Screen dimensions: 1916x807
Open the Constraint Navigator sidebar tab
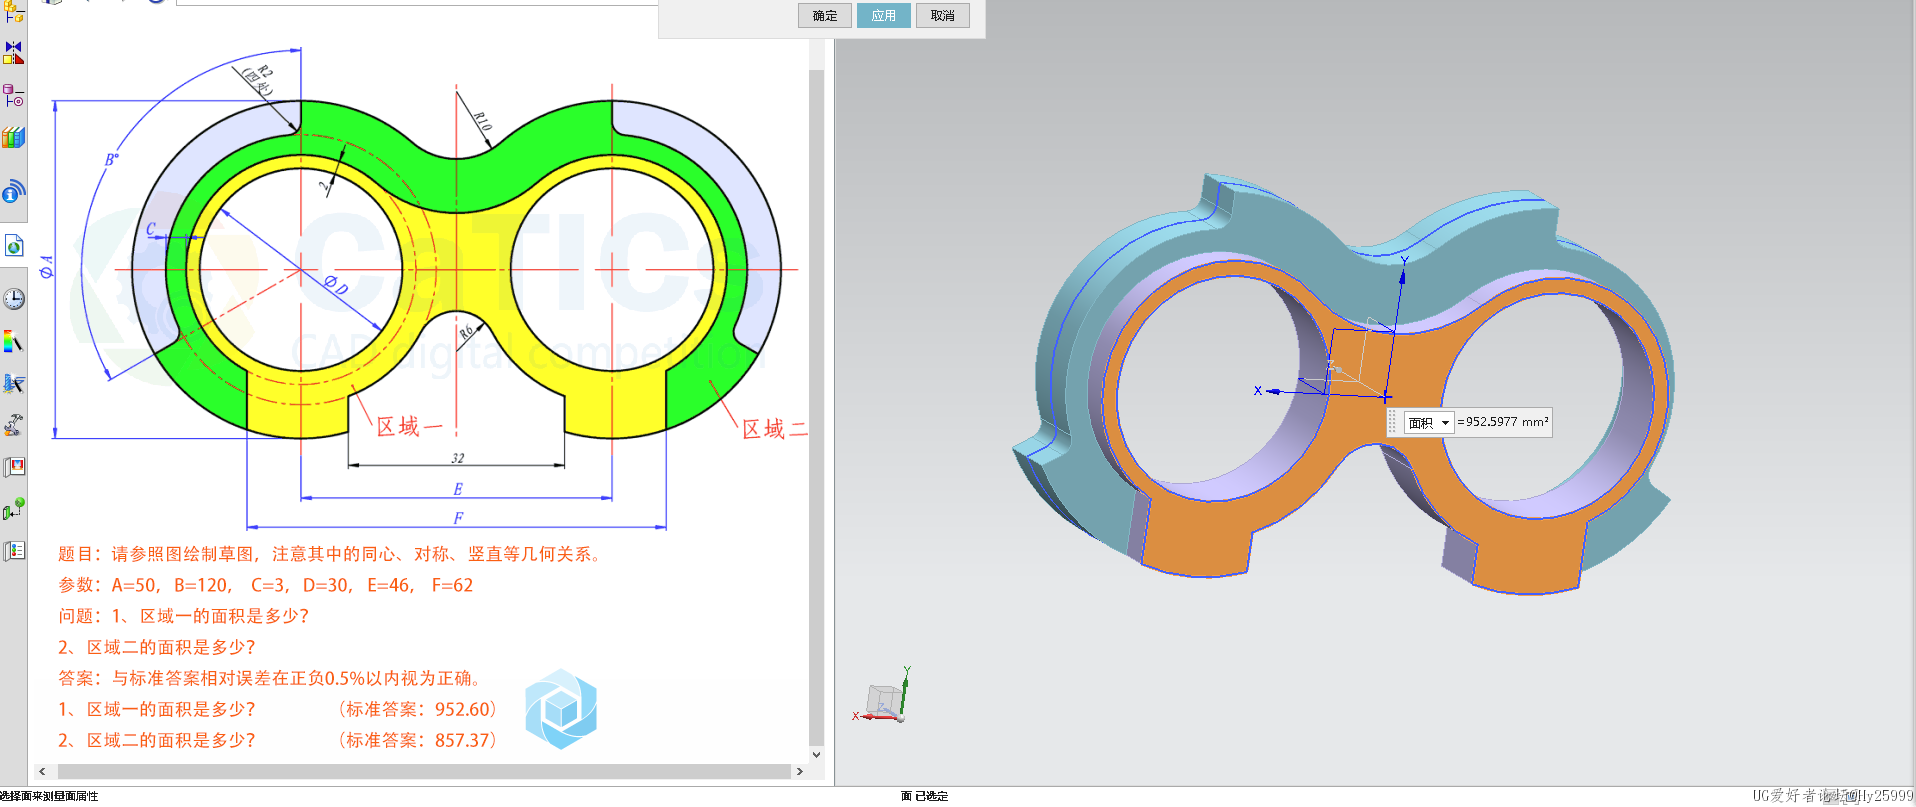[x=14, y=53]
